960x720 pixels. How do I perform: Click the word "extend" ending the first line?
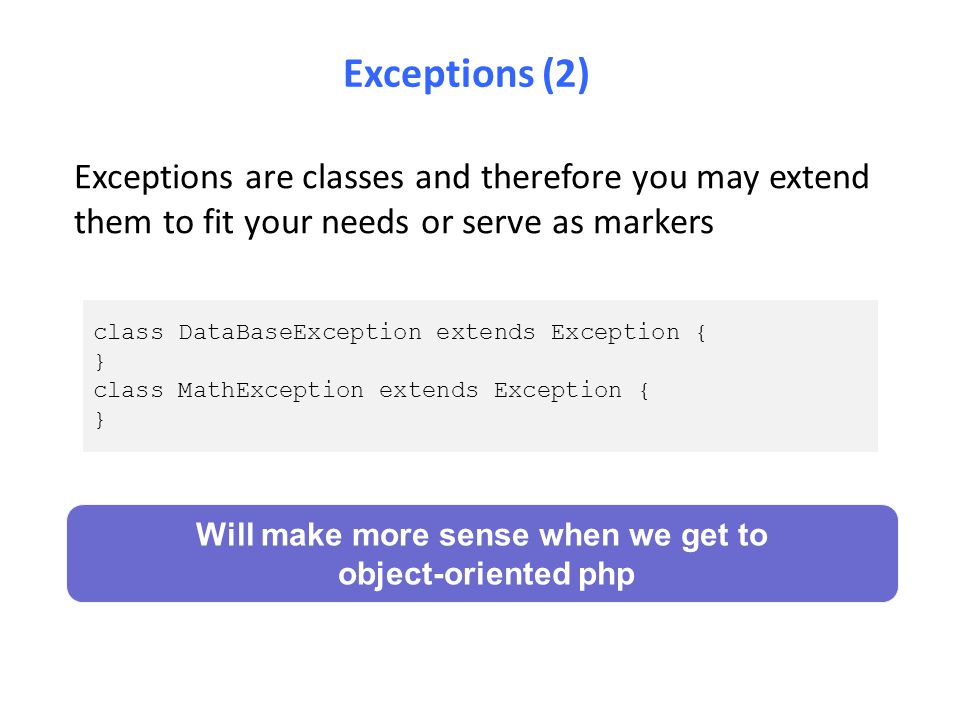pyautogui.click(x=819, y=177)
